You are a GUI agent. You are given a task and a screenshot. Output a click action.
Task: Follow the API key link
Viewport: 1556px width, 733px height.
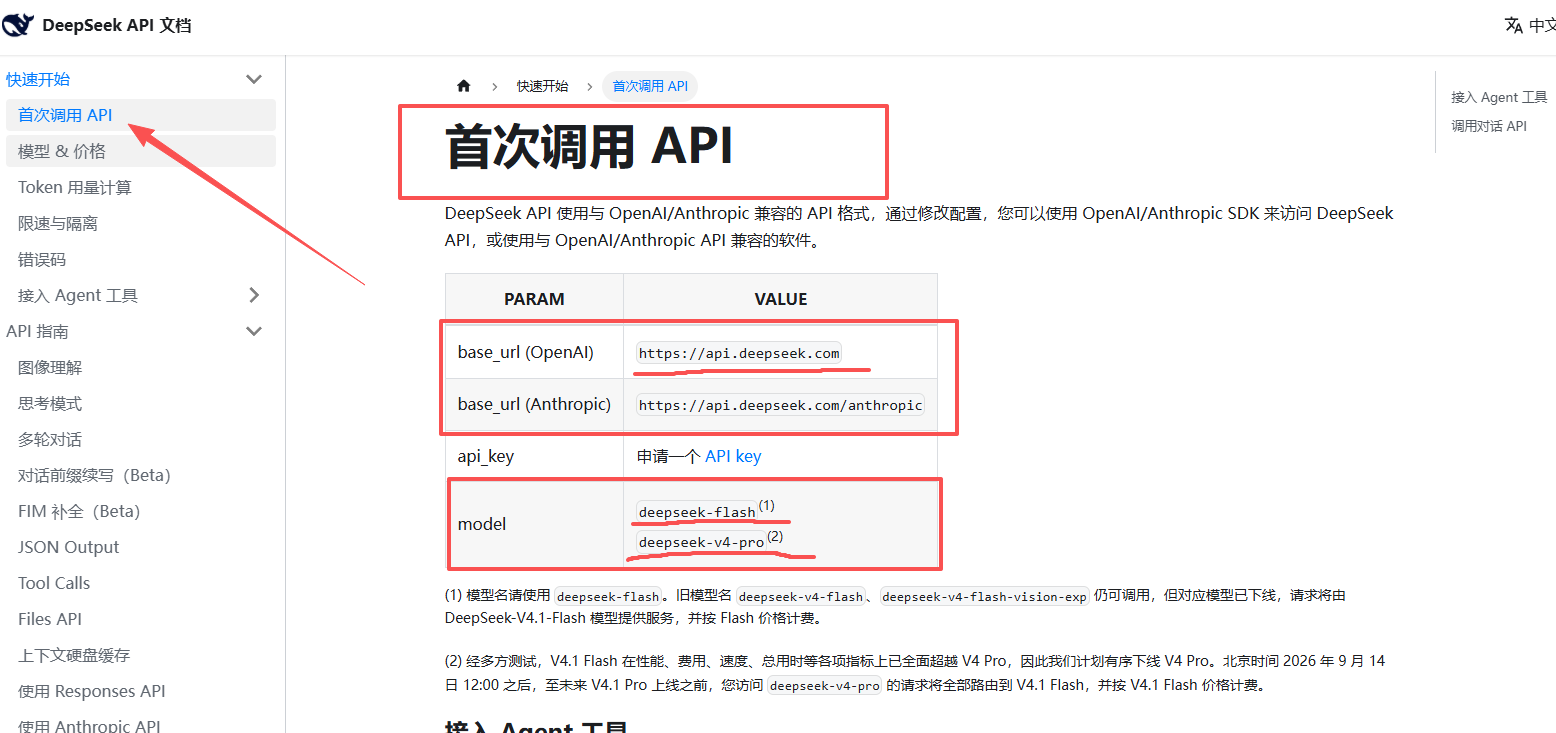(x=733, y=456)
